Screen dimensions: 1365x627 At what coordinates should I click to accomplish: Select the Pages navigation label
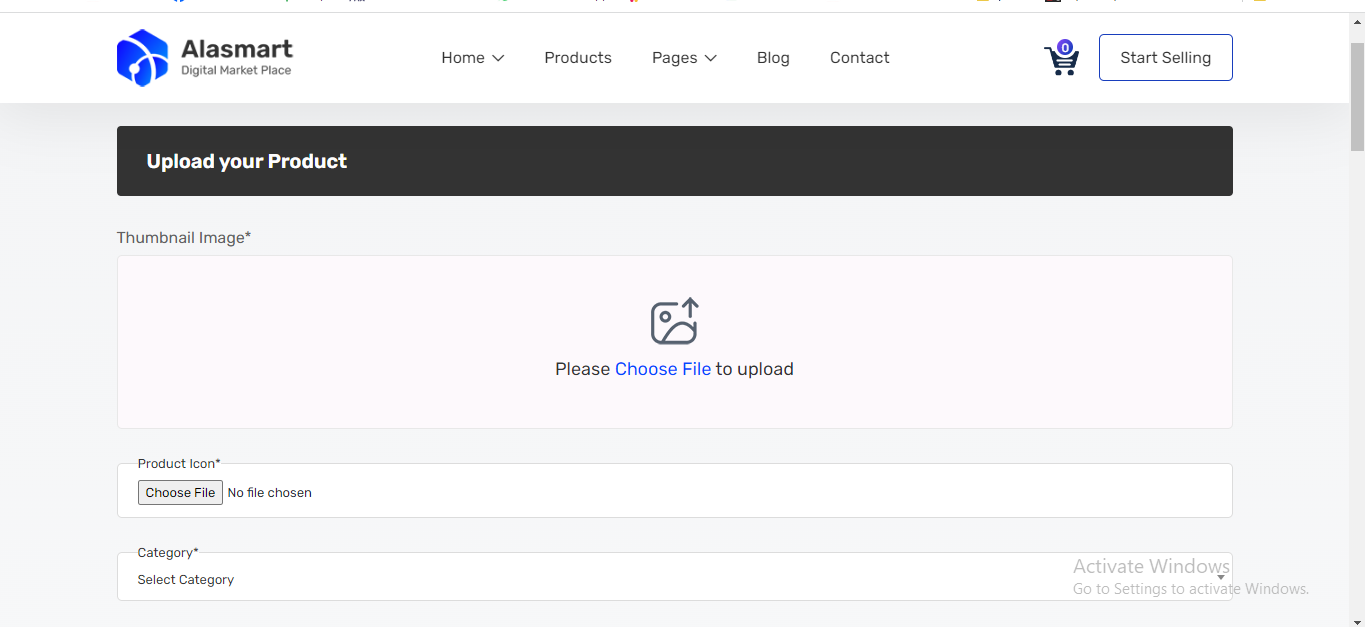(674, 58)
